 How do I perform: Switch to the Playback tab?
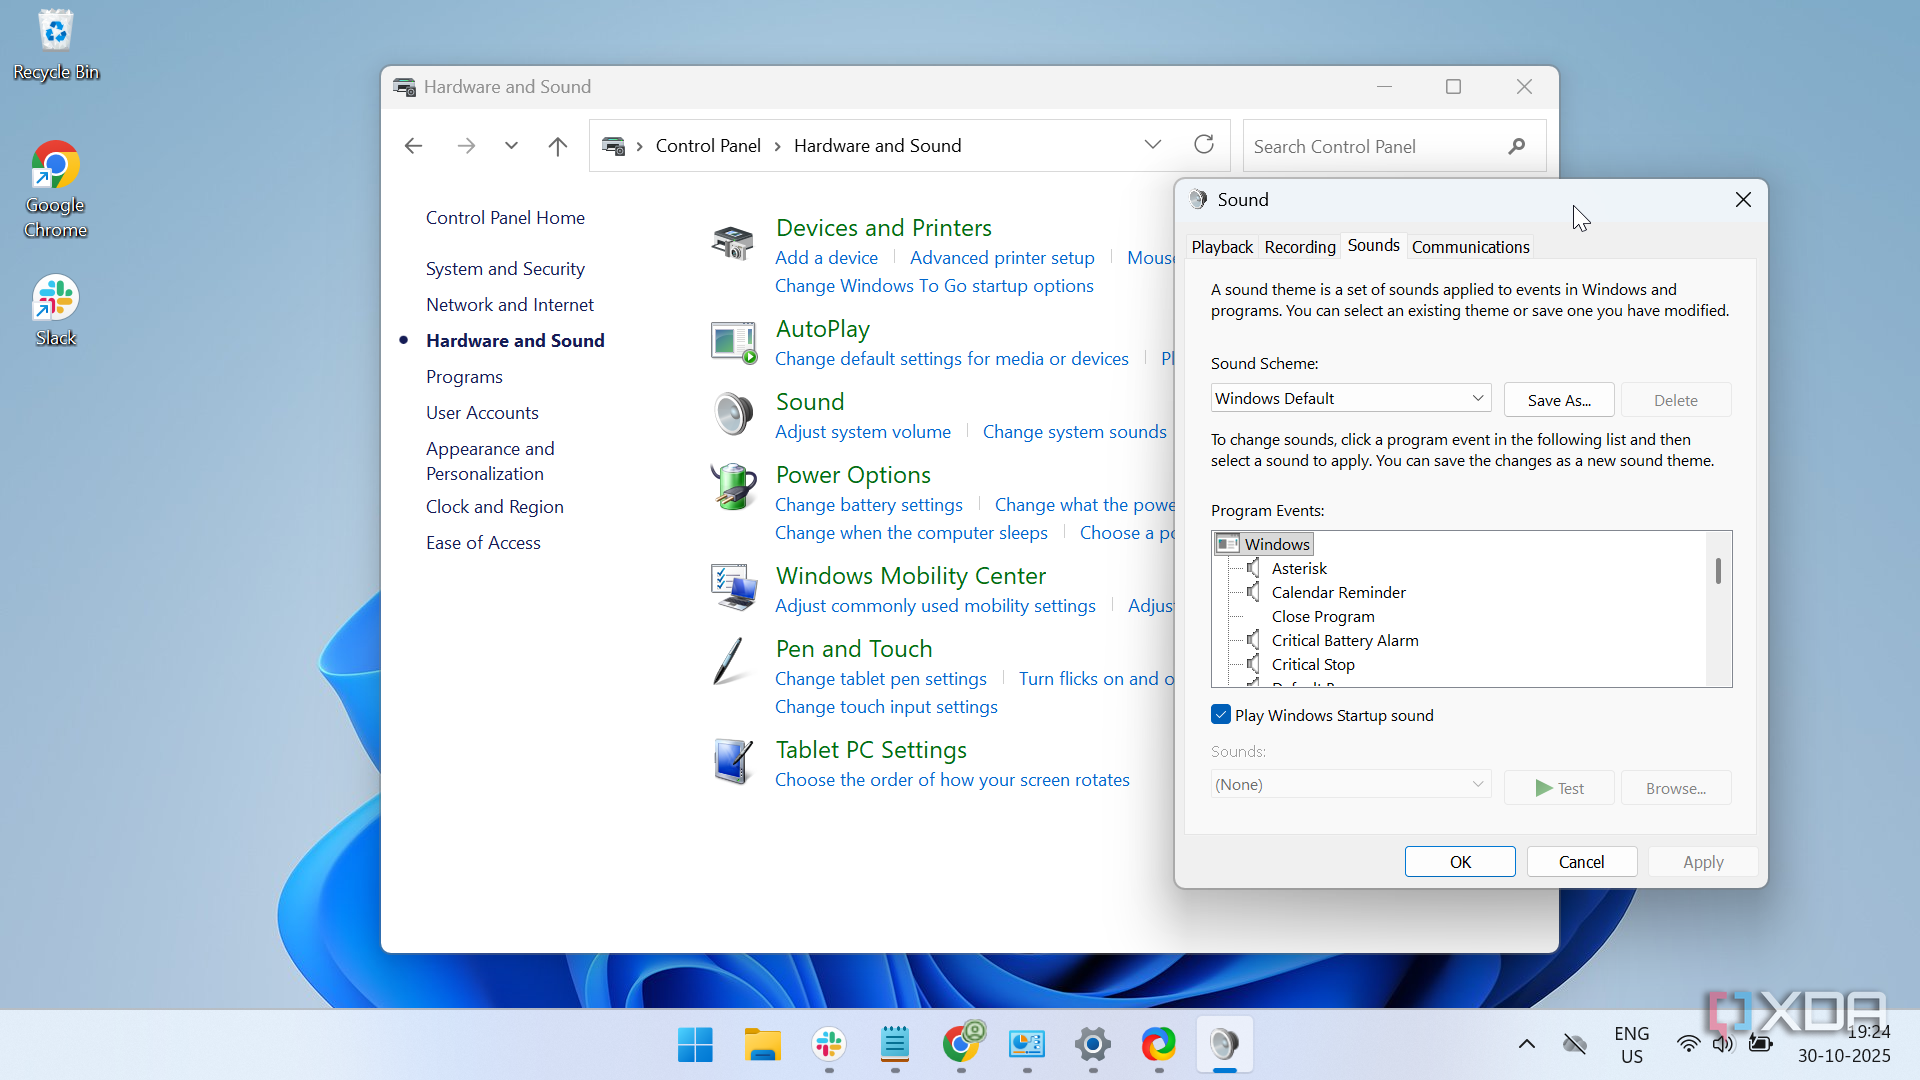1222,247
